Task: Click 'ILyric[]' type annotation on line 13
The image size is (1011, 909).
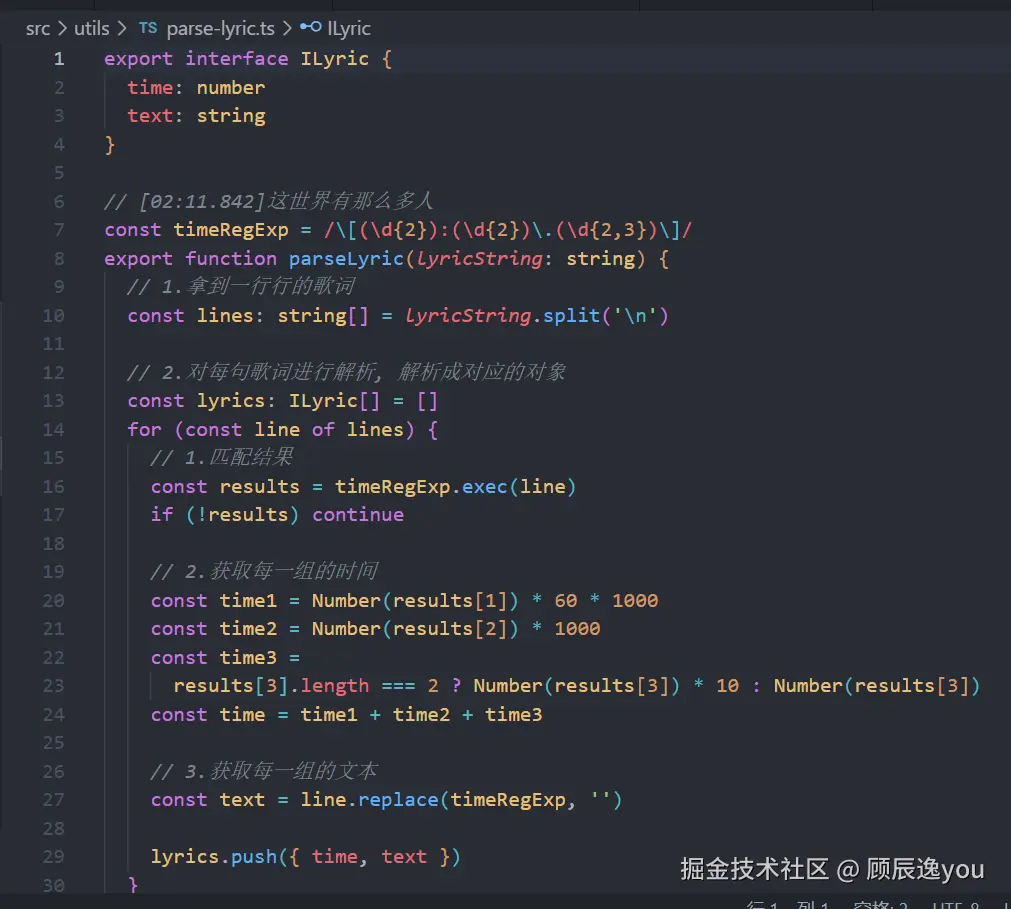Action: [335, 401]
